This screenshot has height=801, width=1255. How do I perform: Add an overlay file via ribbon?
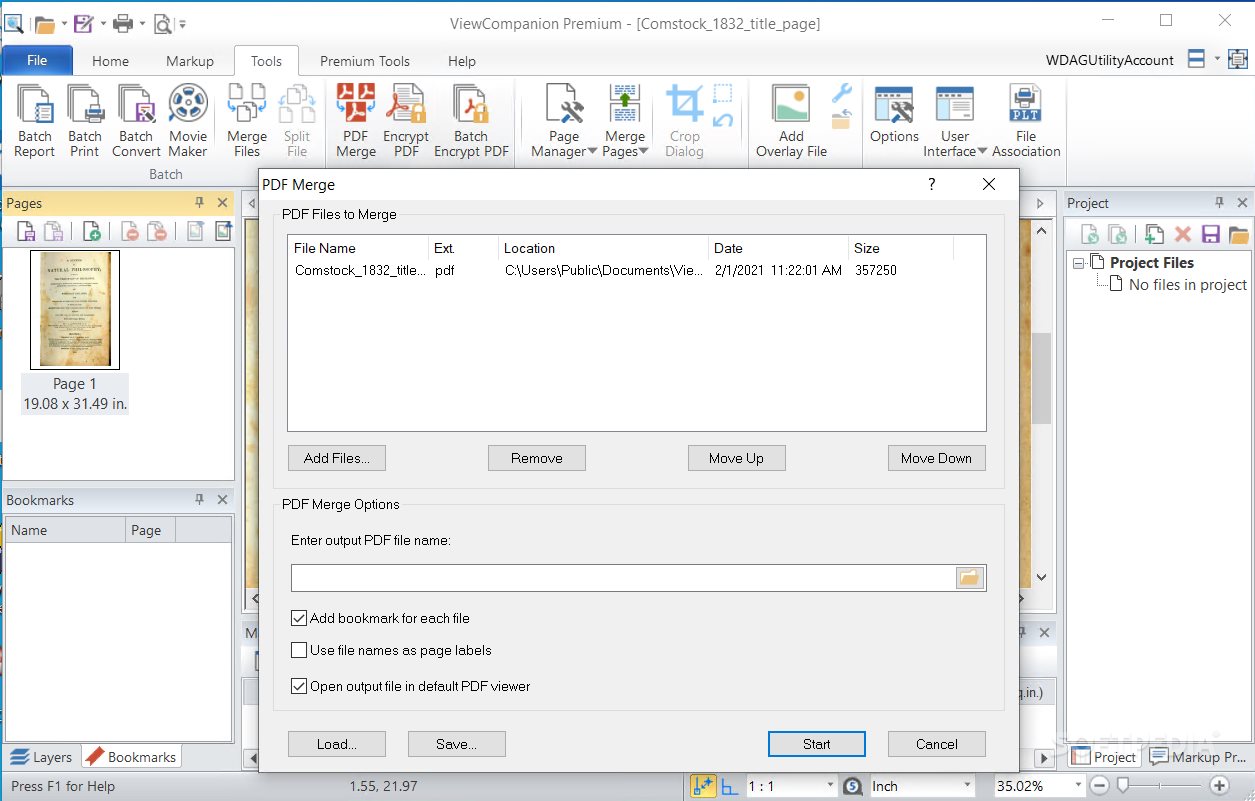(x=791, y=121)
